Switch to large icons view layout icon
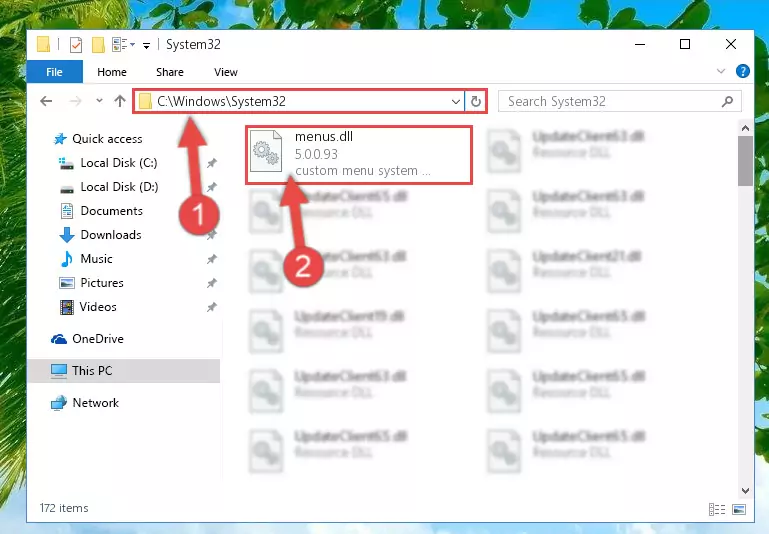 tap(739, 509)
